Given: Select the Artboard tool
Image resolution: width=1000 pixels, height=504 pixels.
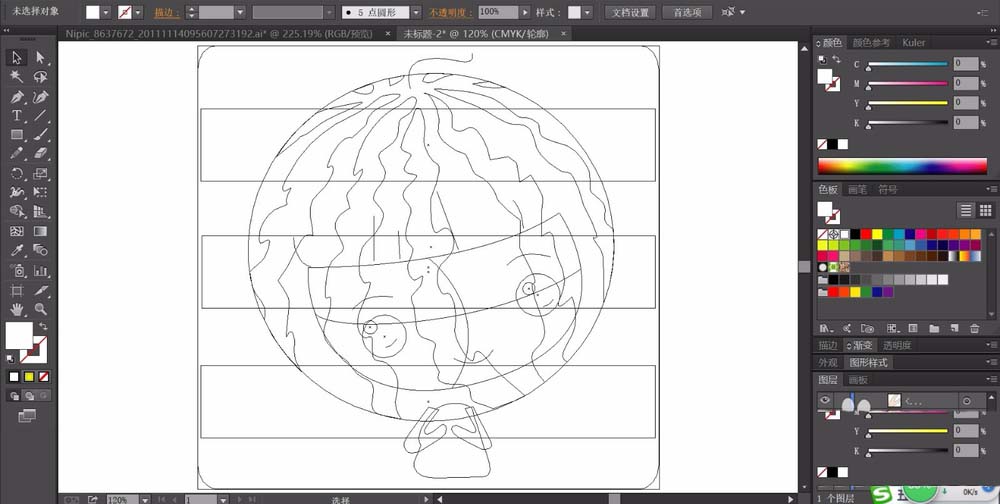Looking at the screenshot, I should 17,290.
